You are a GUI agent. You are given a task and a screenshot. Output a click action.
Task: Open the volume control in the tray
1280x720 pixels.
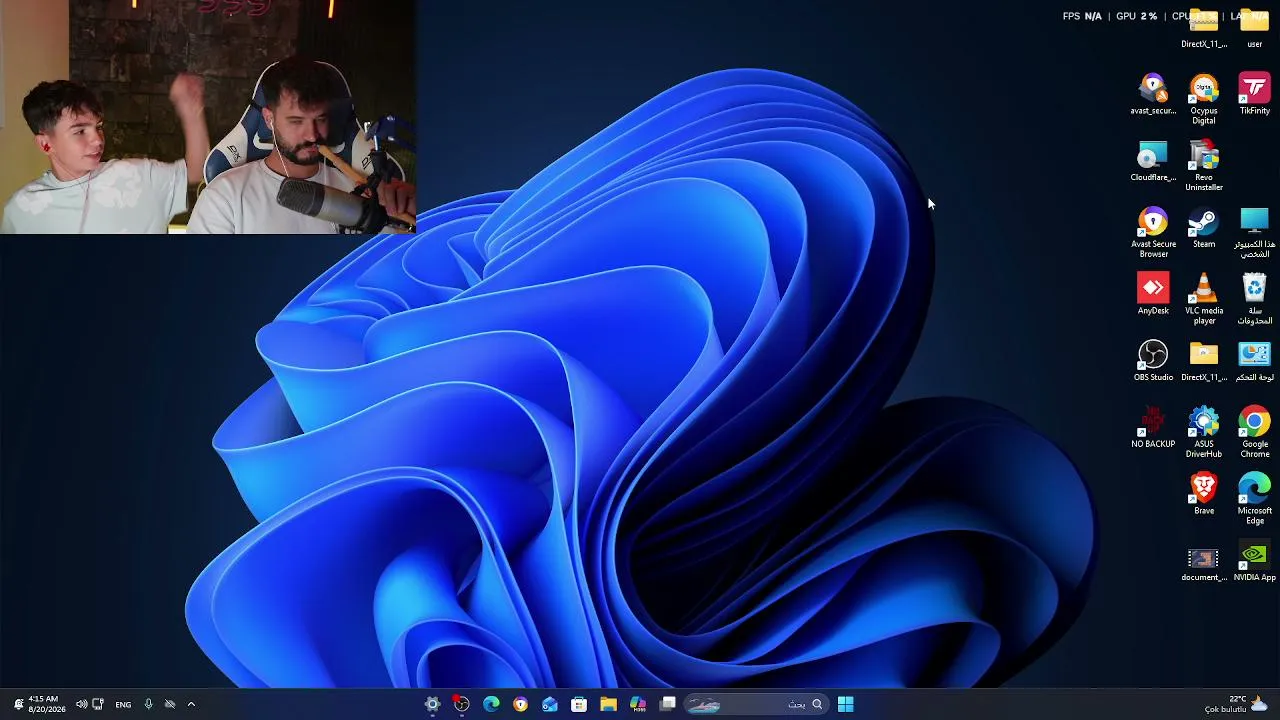tap(81, 704)
